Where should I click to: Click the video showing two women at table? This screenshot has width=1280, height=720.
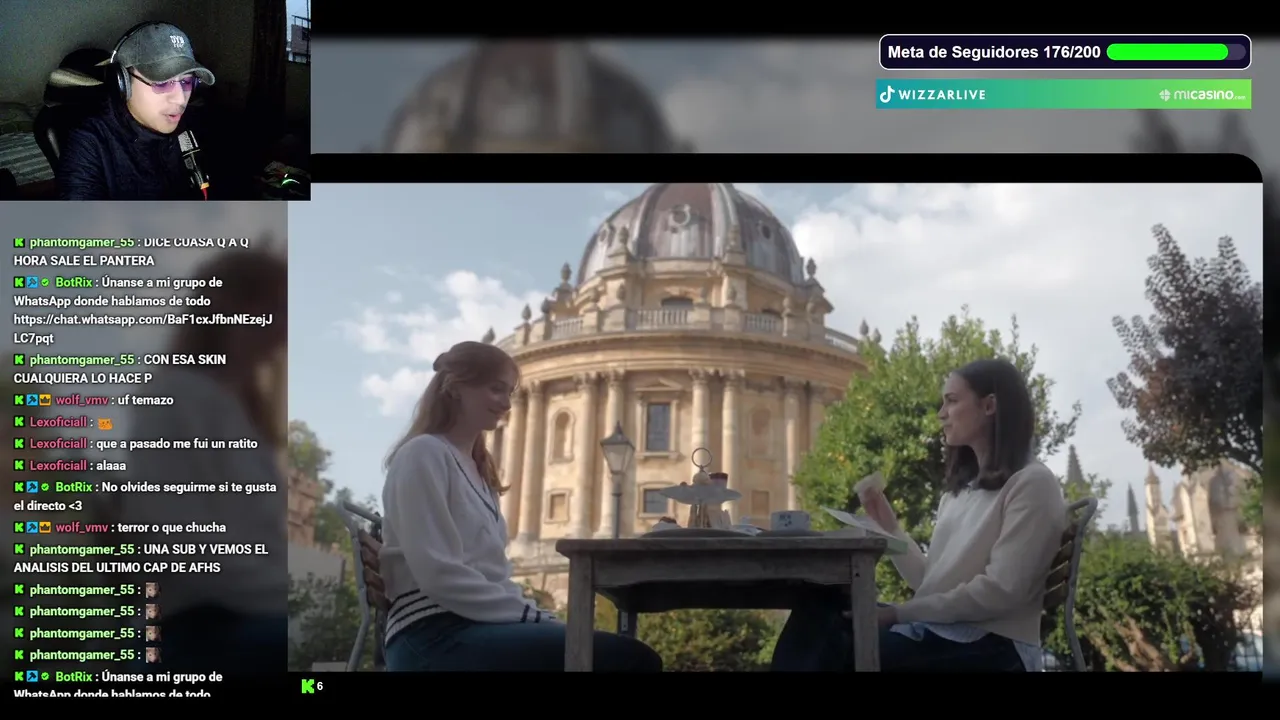tap(775, 427)
